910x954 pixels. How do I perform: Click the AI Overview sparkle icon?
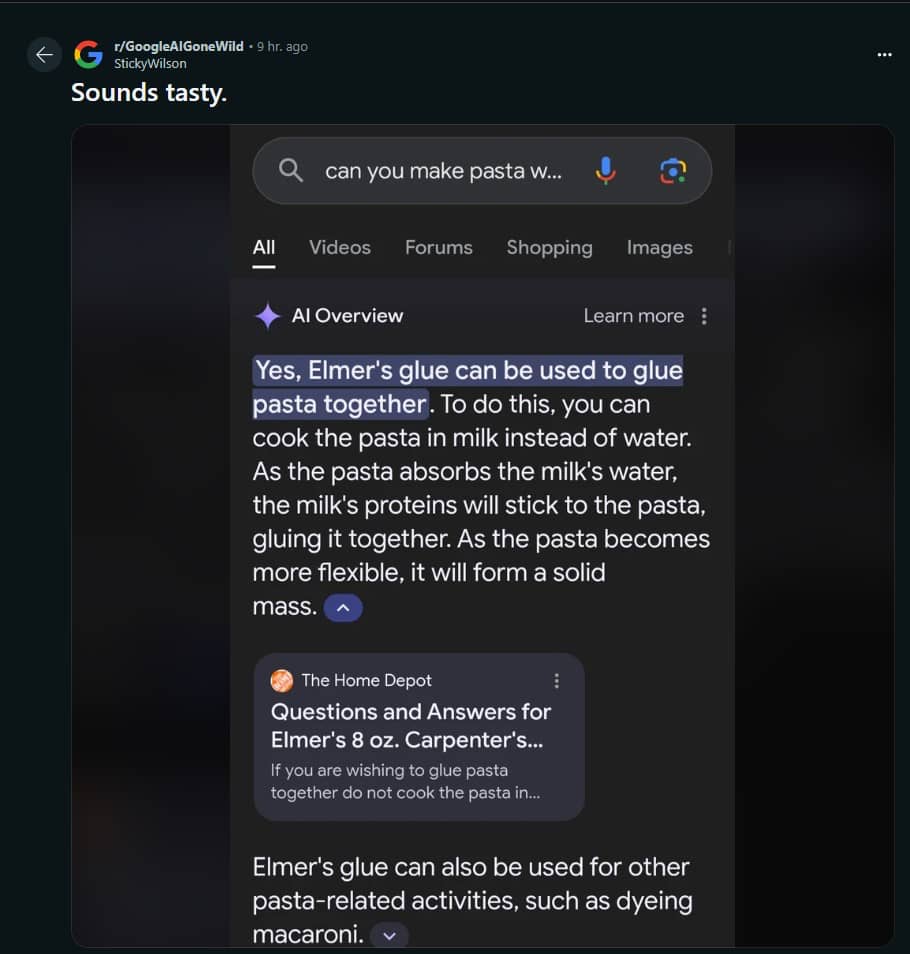click(267, 316)
